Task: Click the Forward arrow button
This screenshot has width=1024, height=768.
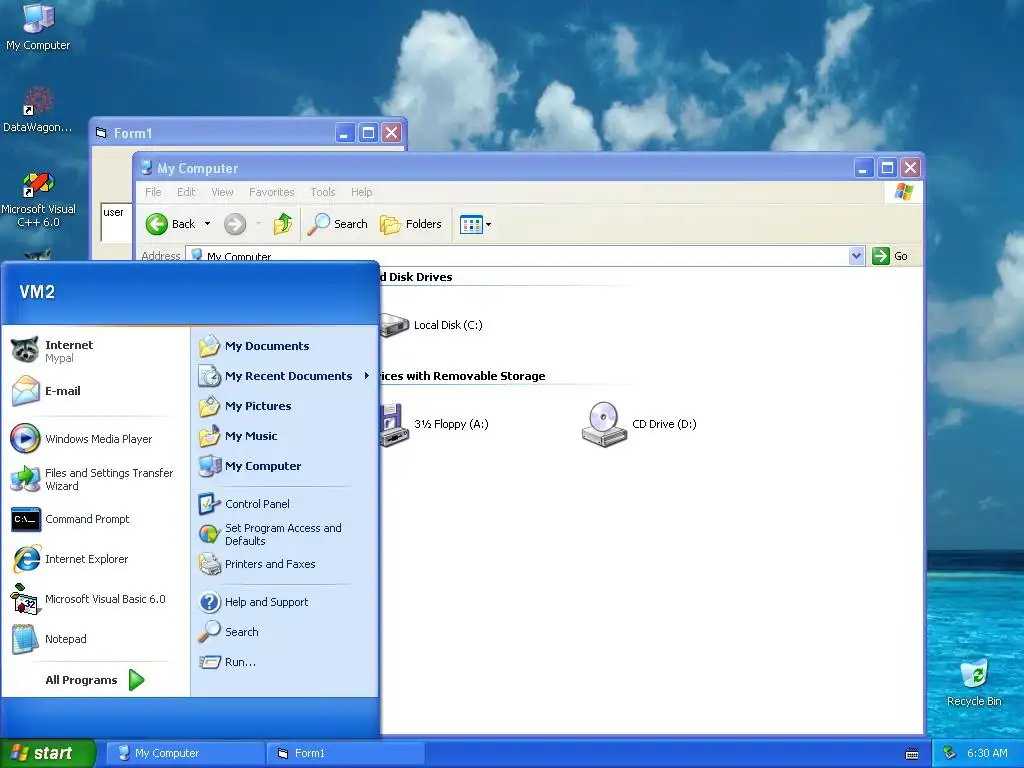Action: [235, 224]
